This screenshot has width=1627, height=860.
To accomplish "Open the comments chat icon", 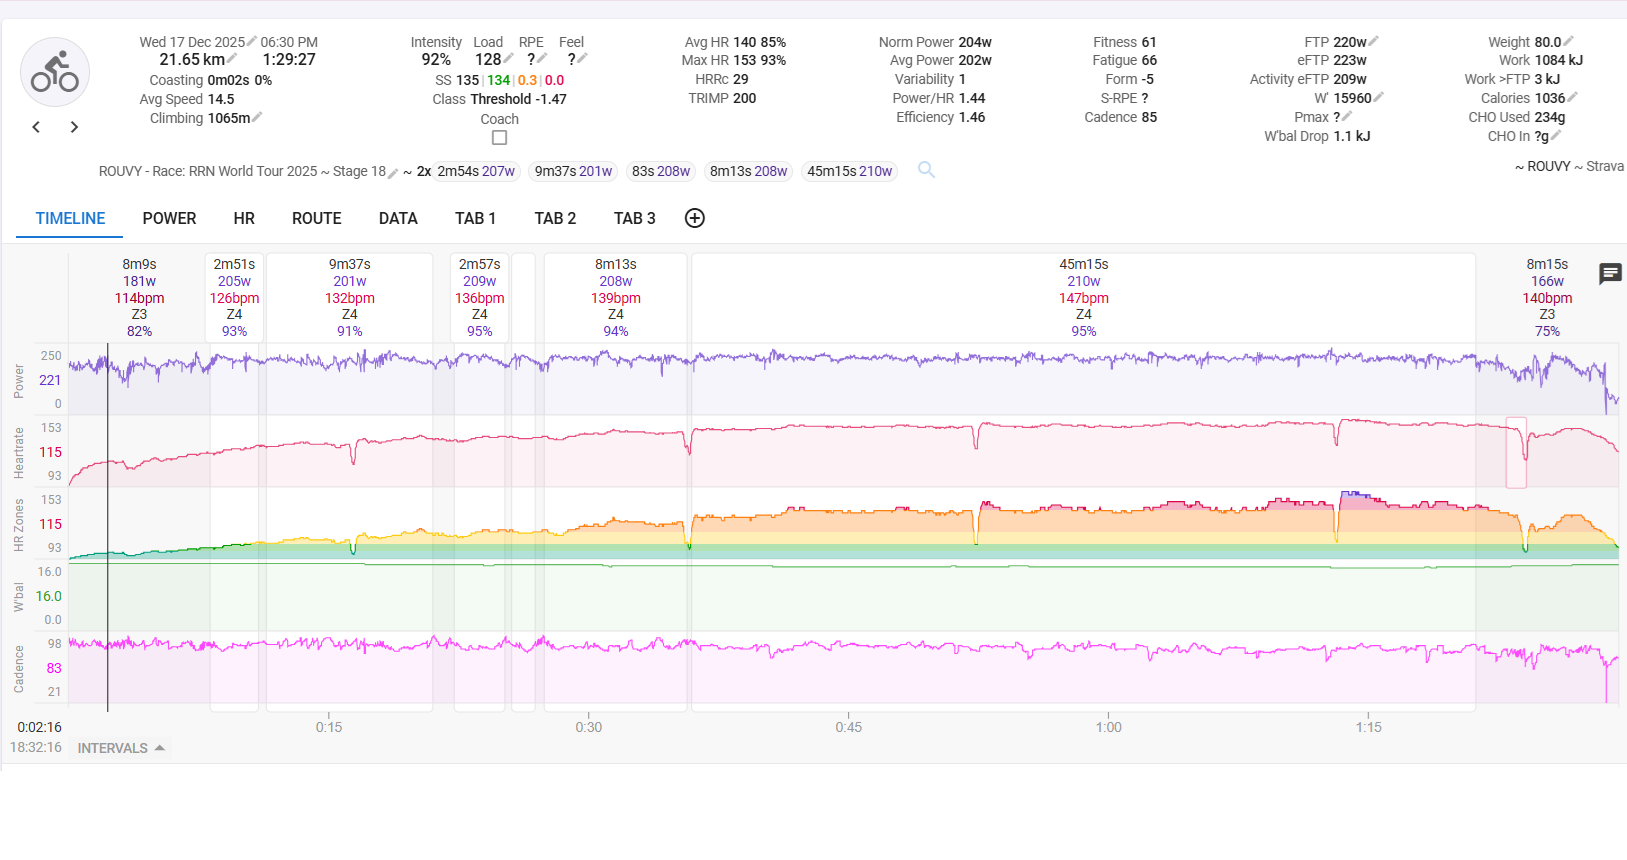I will (x=1610, y=273).
